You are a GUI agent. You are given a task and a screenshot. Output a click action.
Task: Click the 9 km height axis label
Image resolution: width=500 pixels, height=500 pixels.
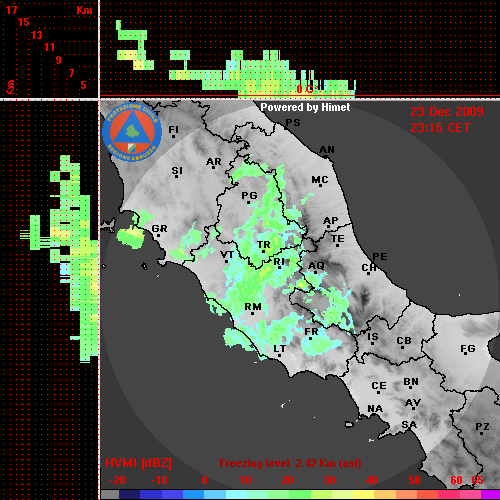[59, 60]
